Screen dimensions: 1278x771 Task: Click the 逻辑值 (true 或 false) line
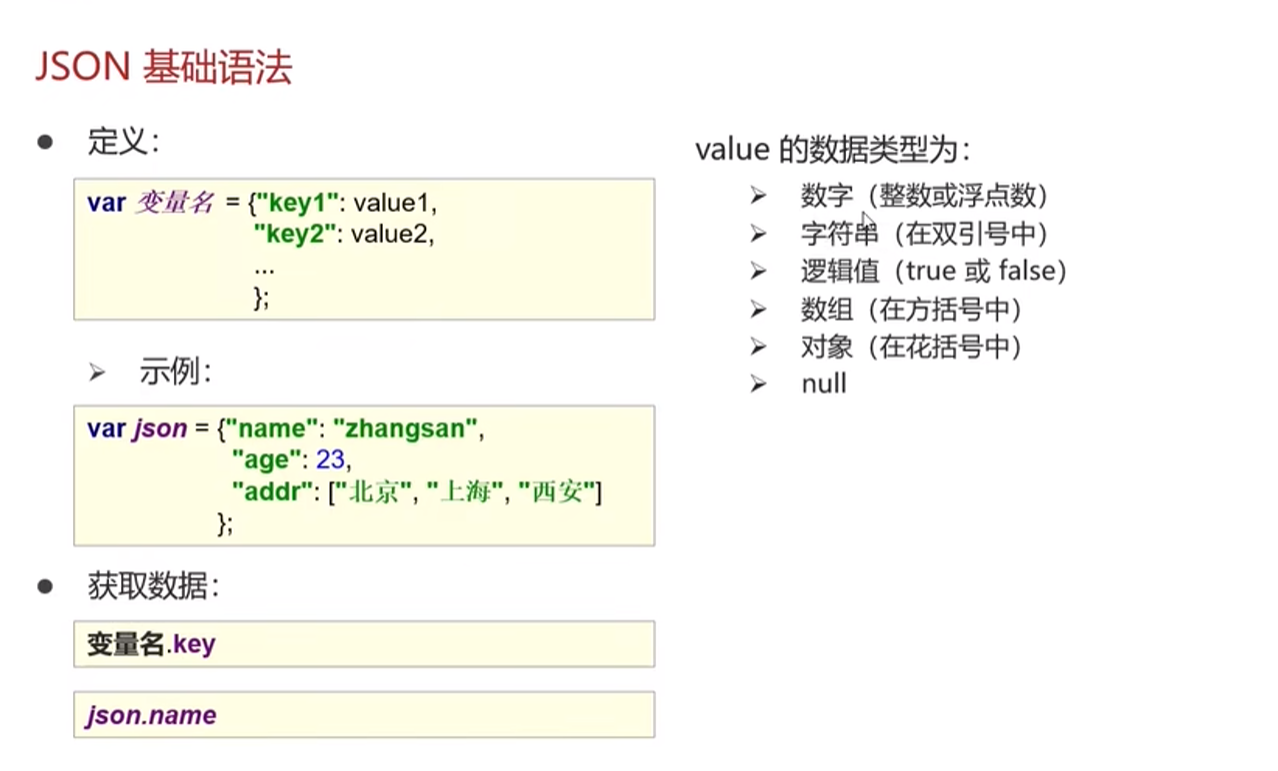pos(934,271)
